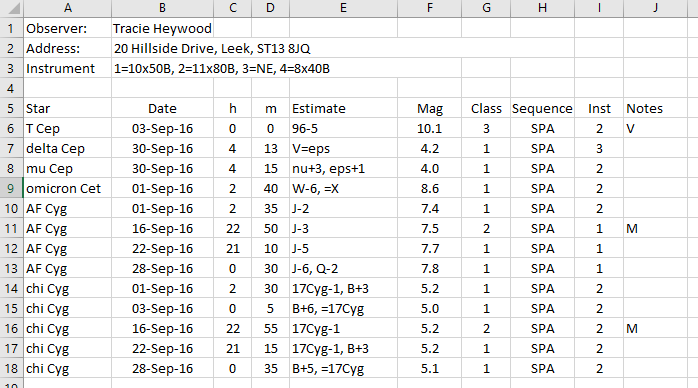Click estimate cell 'J-2' in row 10
Image resolution: width=698 pixels, height=388 pixels.
tap(343, 208)
